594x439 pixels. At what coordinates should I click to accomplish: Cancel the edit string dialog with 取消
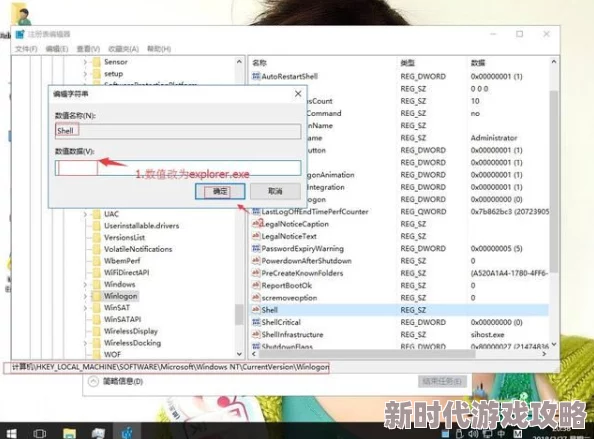pyautogui.click(x=275, y=191)
